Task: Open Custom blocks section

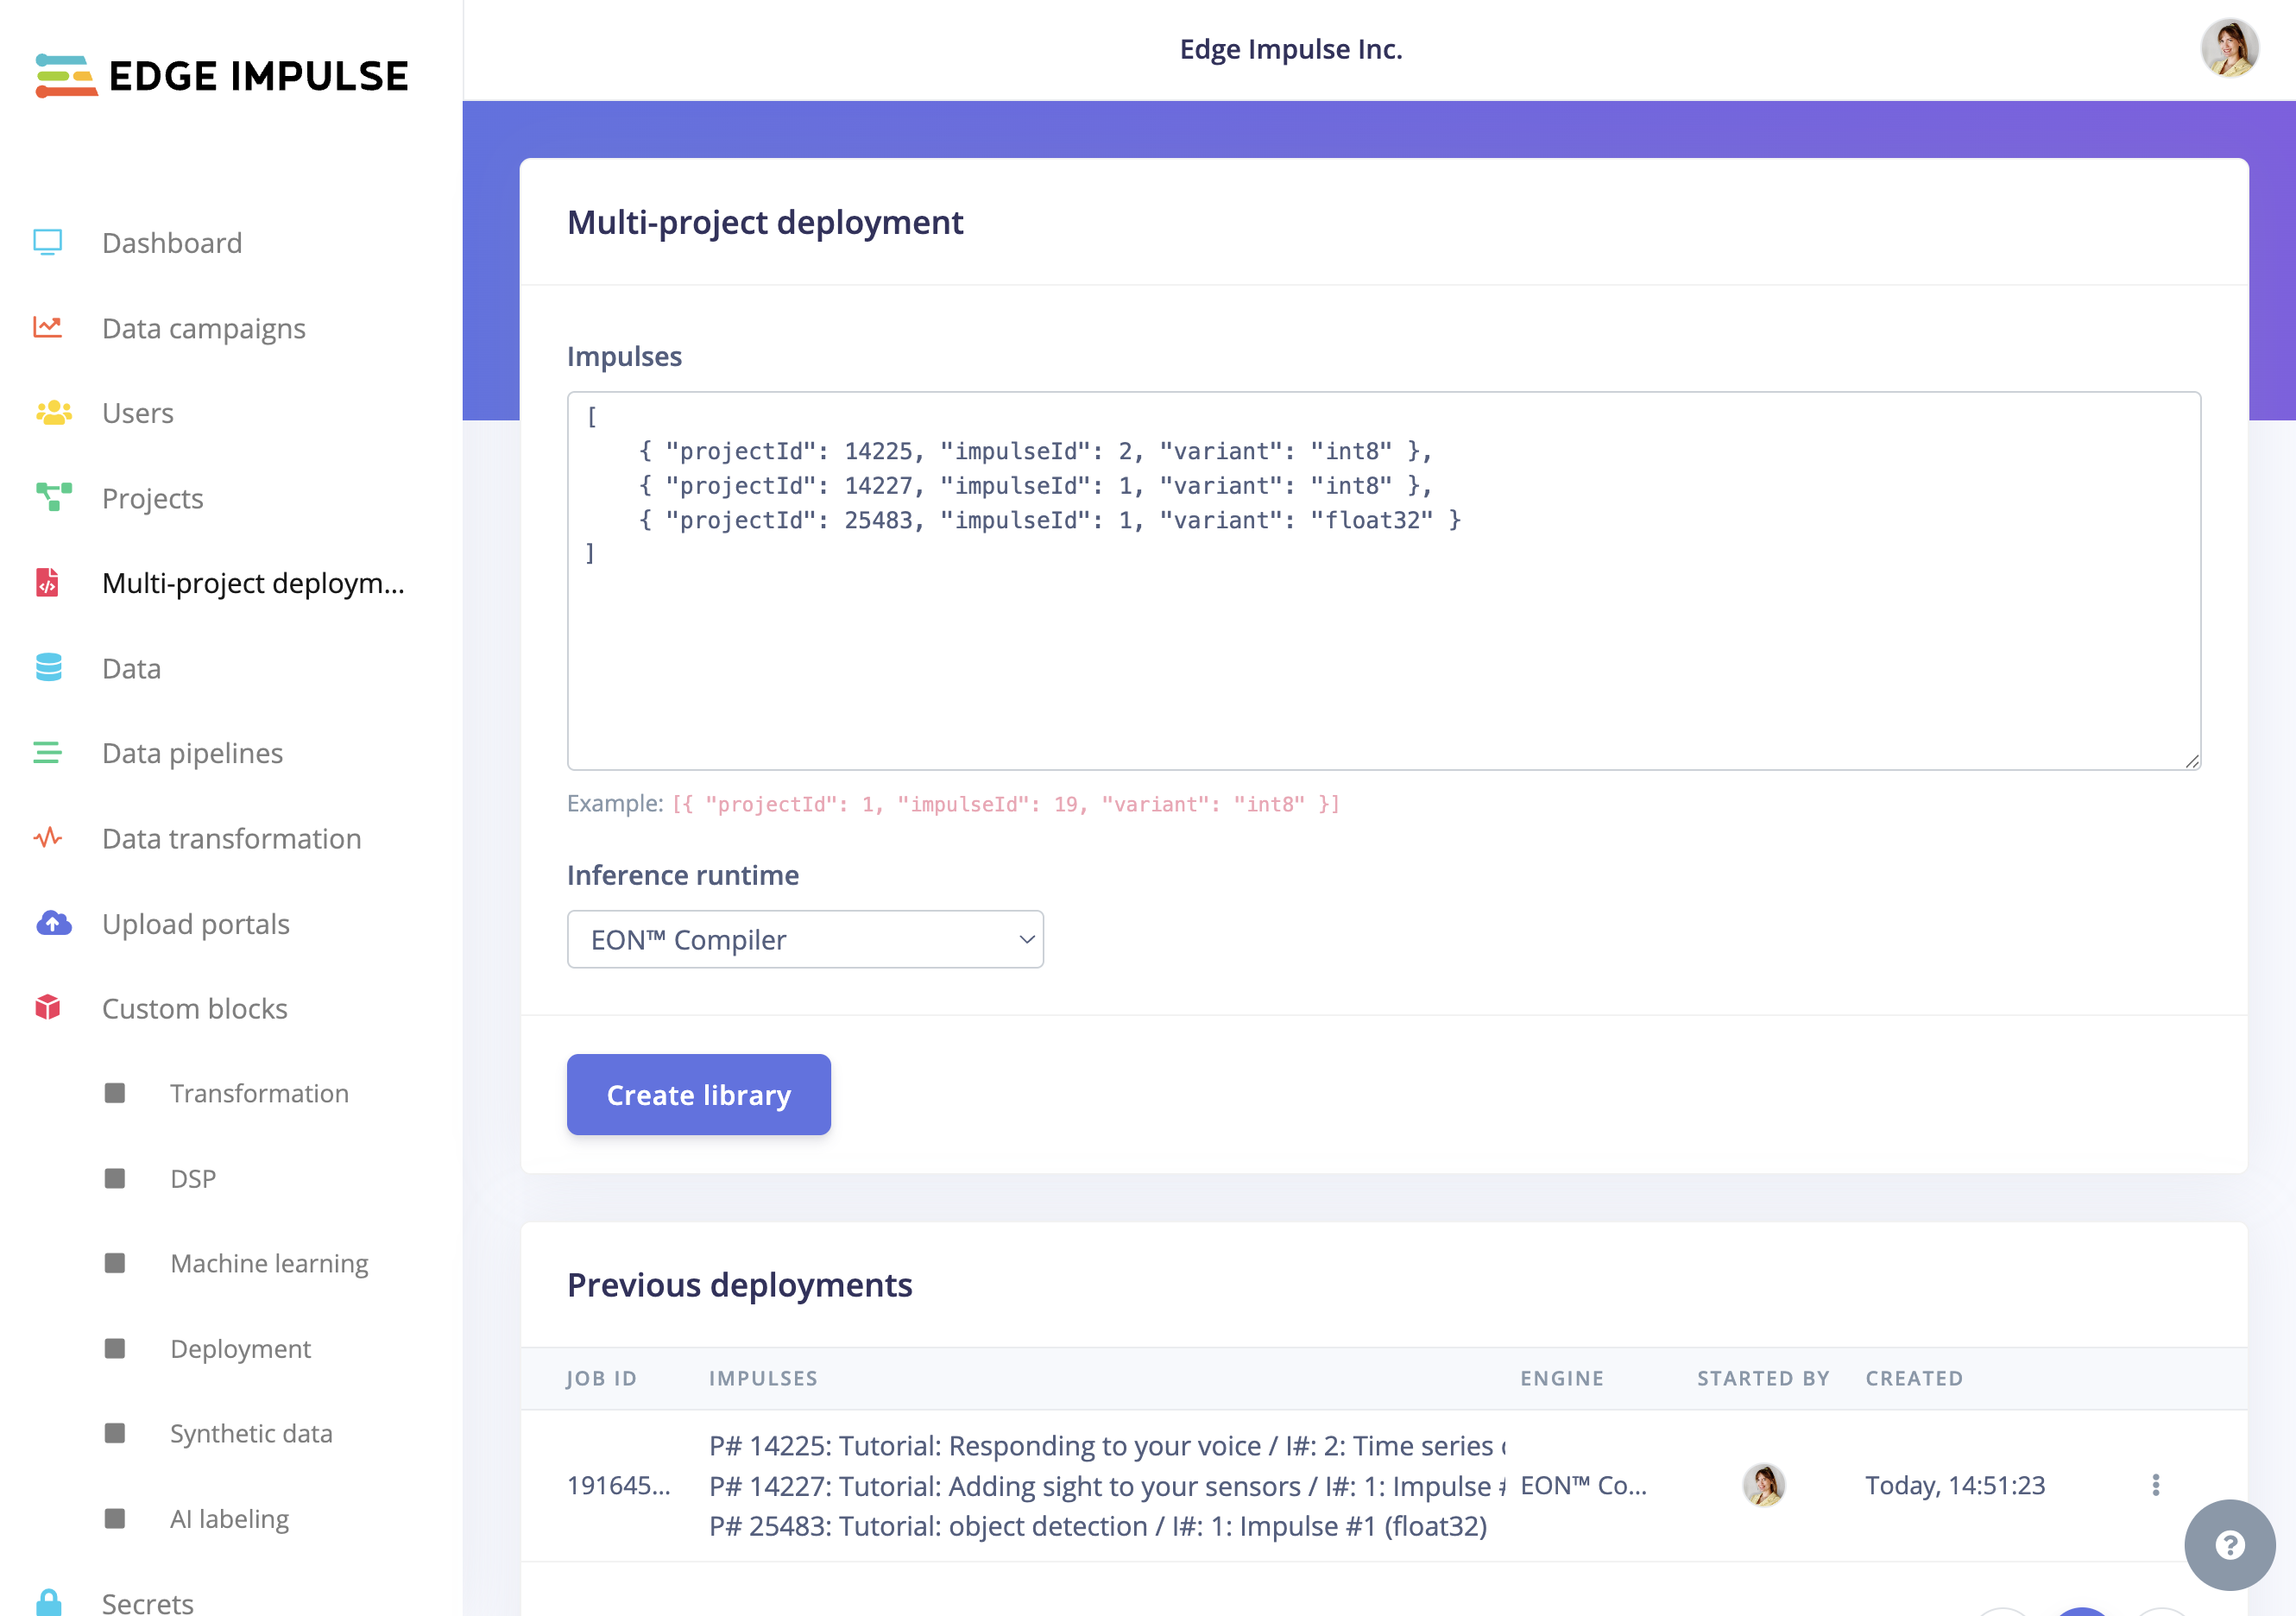Action: pos(195,1008)
